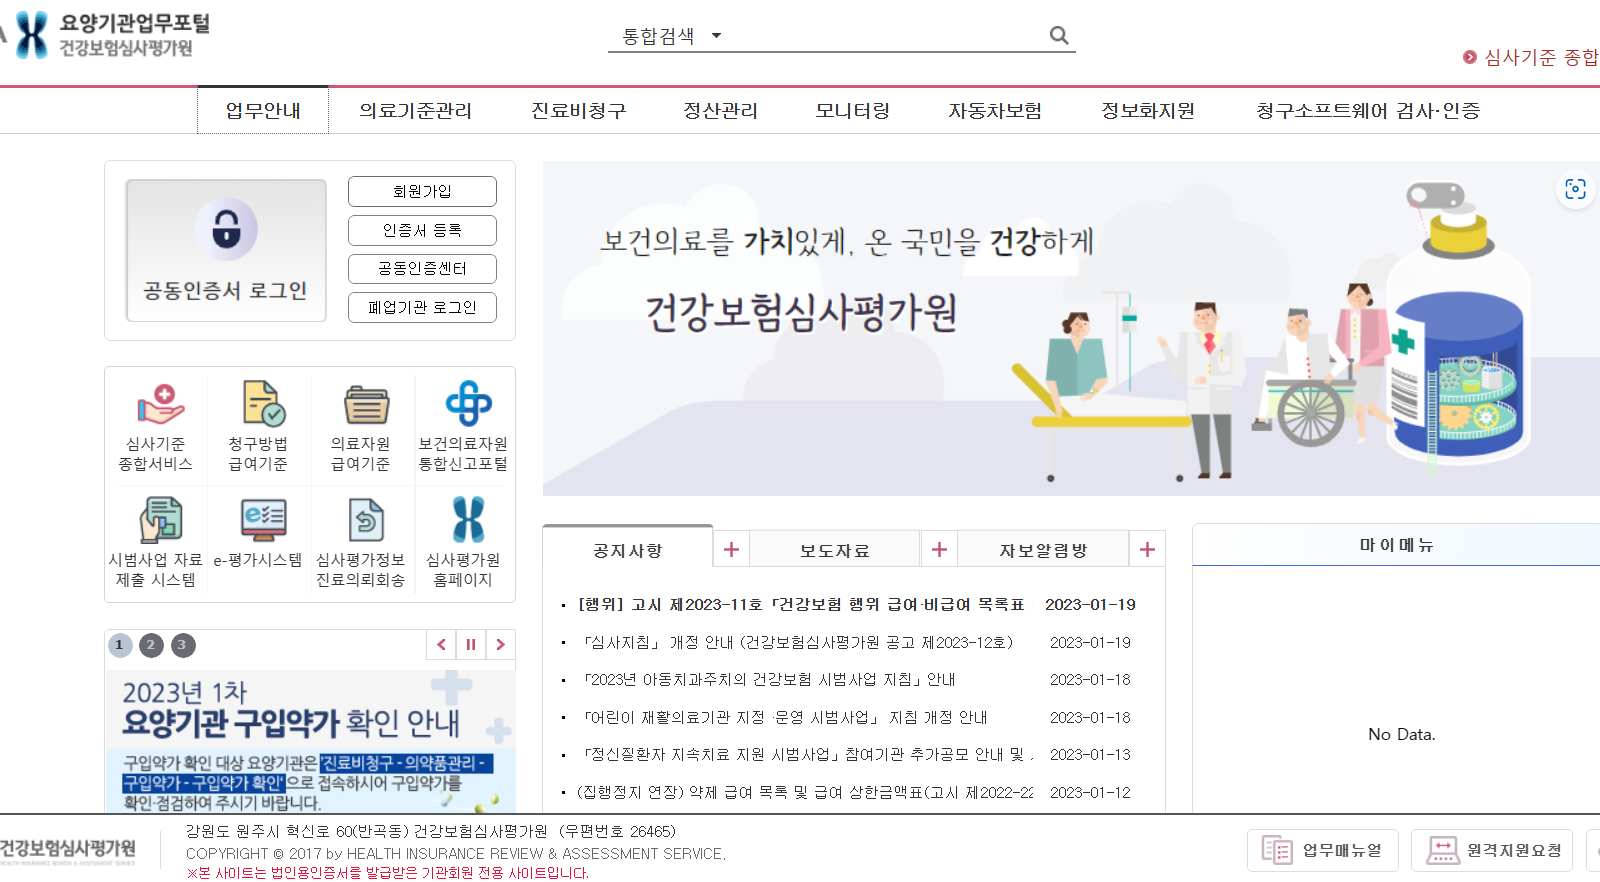Screen dimensions: 1600x882
Task: Click the search magnifier icon
Action: pos(1059,36)
